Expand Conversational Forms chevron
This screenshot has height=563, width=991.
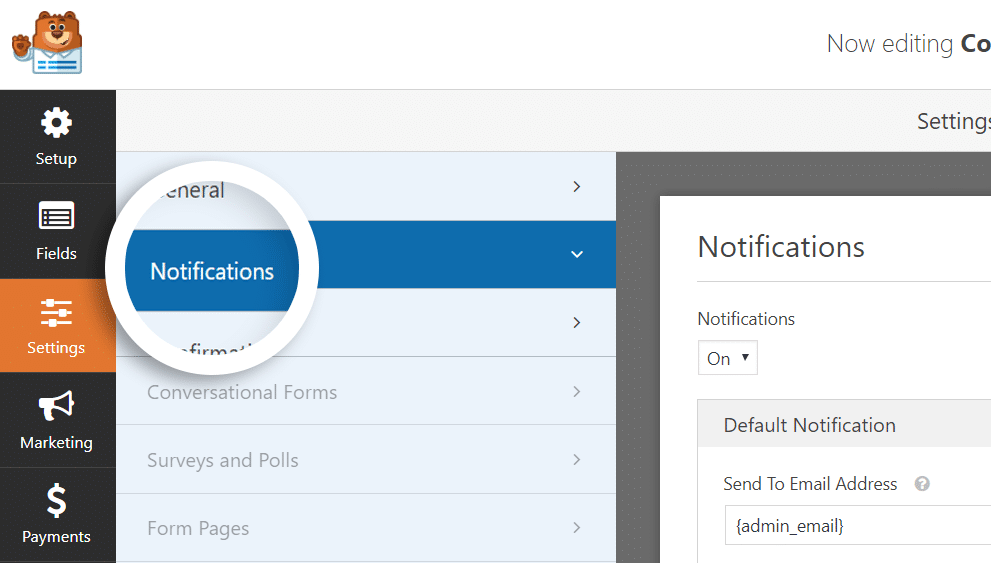(x=576, y=392)
